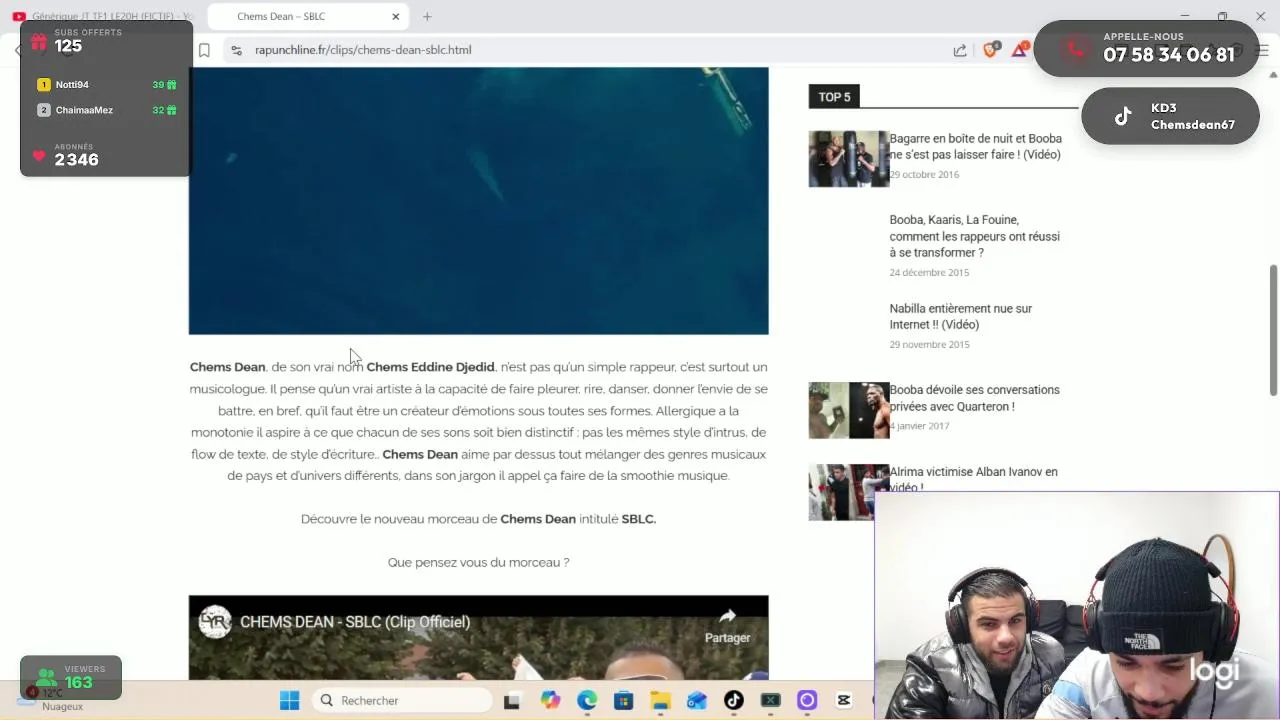This screenshot has height=720, width=1280.
Task: Click thumbnail of Booba conversations privées article
Action: (x=848, y=410)
